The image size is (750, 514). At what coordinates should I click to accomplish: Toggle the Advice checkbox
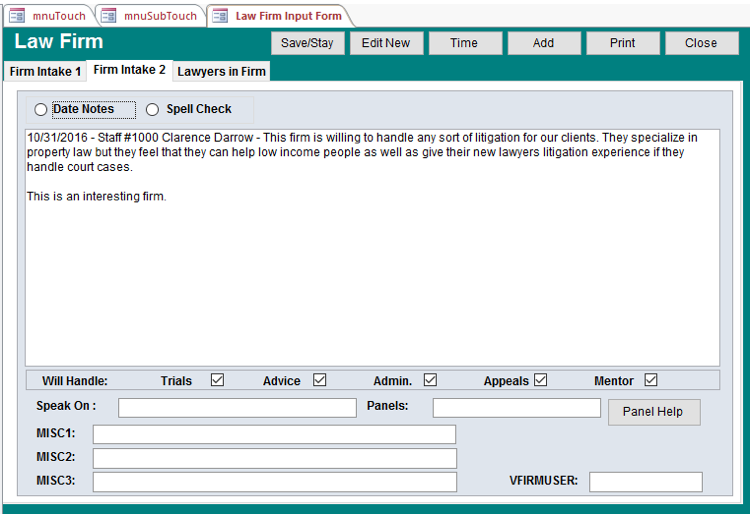tap(320, 380)
